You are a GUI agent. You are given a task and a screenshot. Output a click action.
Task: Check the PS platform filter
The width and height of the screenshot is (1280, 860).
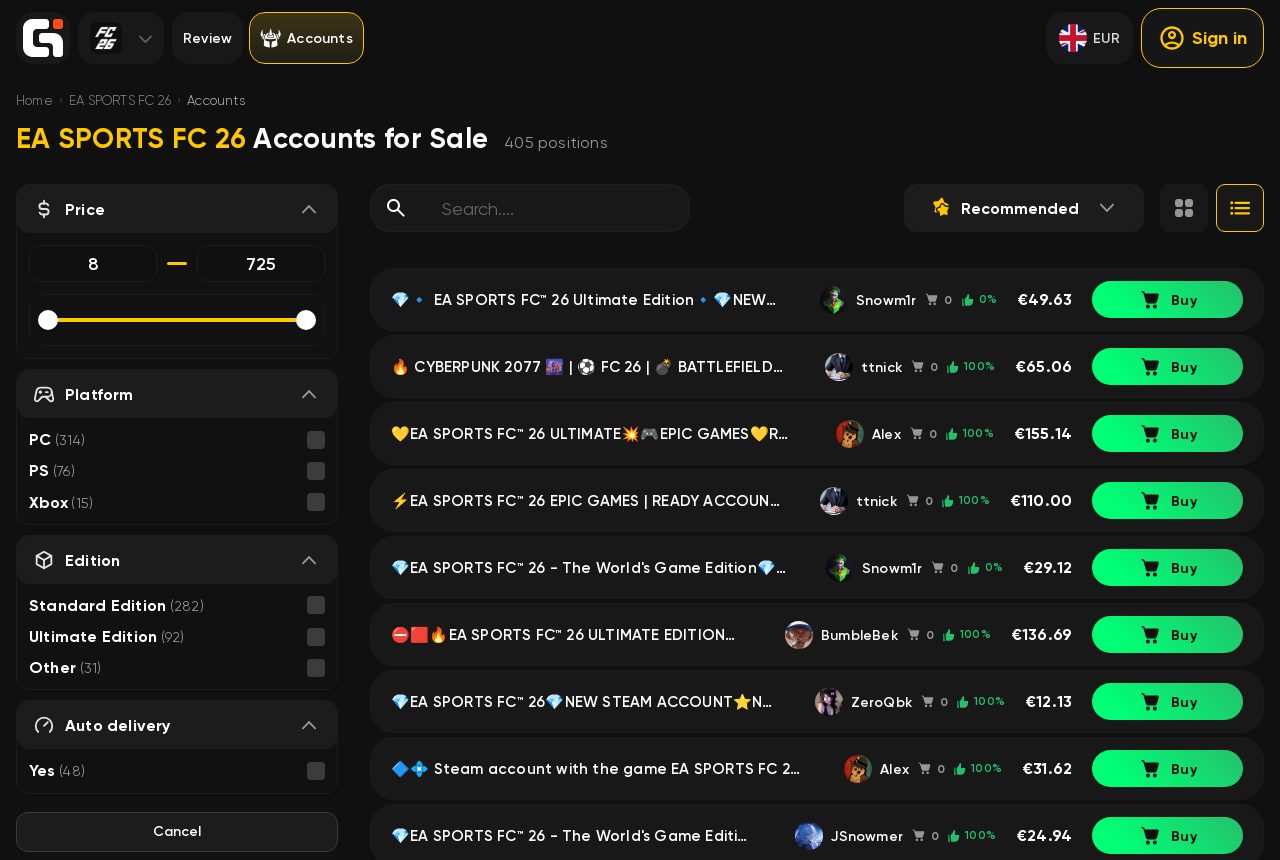click(316, 471)
